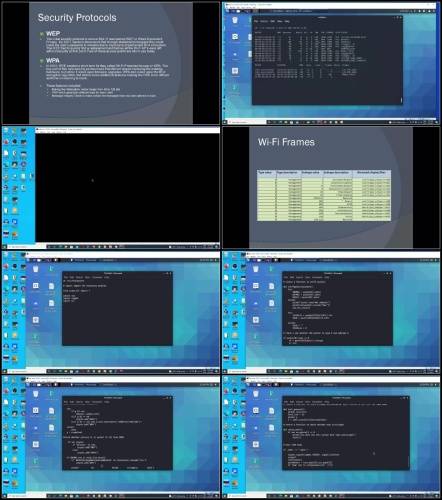Open the Wi-Fi Frames slide thumbnail
Image resolution: width=442 pixels, height=500 pixels.
[x=331, y=187]
